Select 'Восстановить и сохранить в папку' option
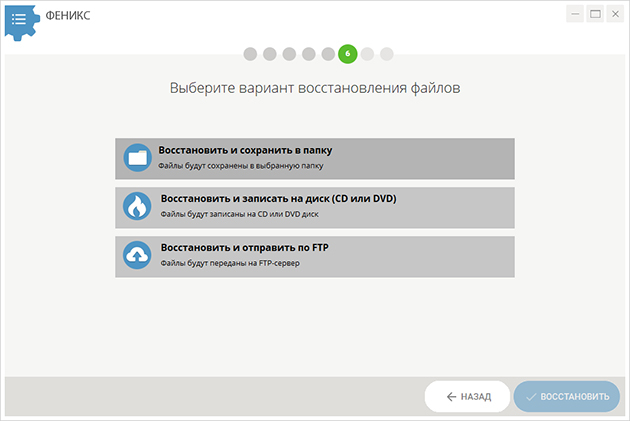The image size is (630, 421). pos(315,159)
